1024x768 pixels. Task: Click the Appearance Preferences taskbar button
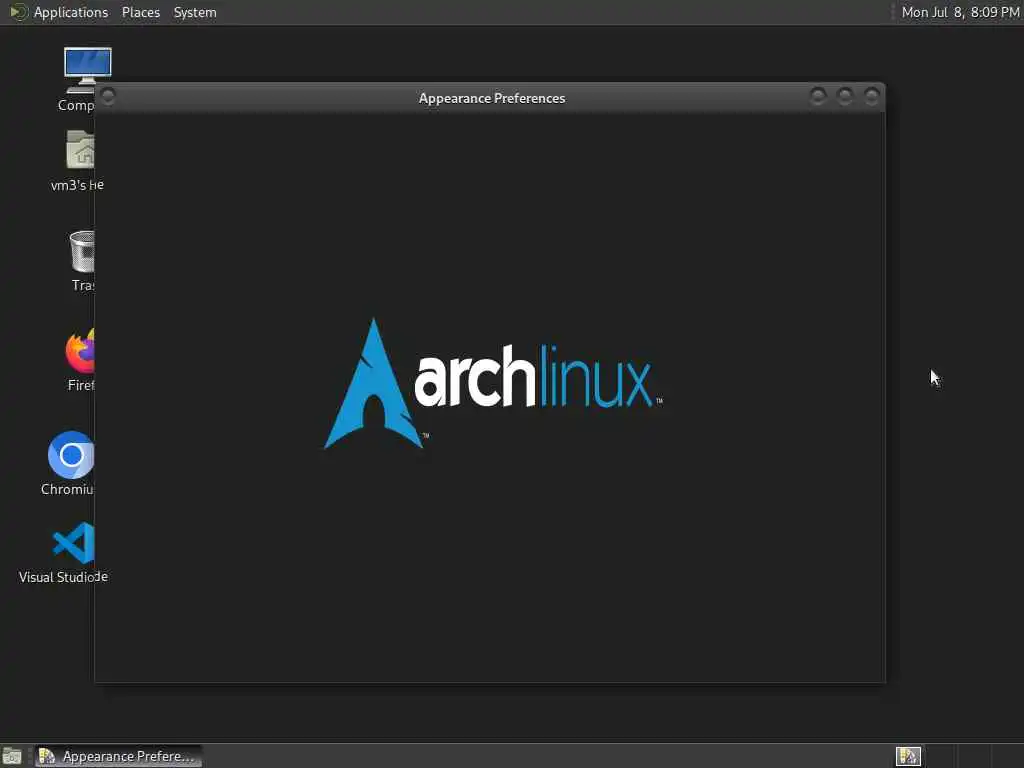118,756
